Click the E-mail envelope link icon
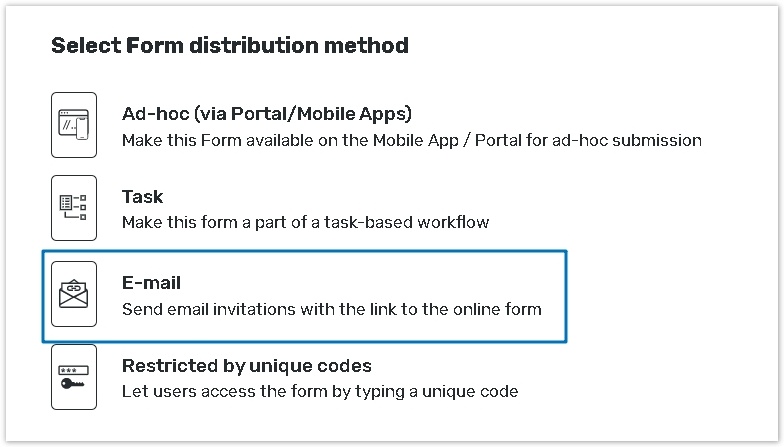This screenshot has height=447, width=784. tap(74, 293)
